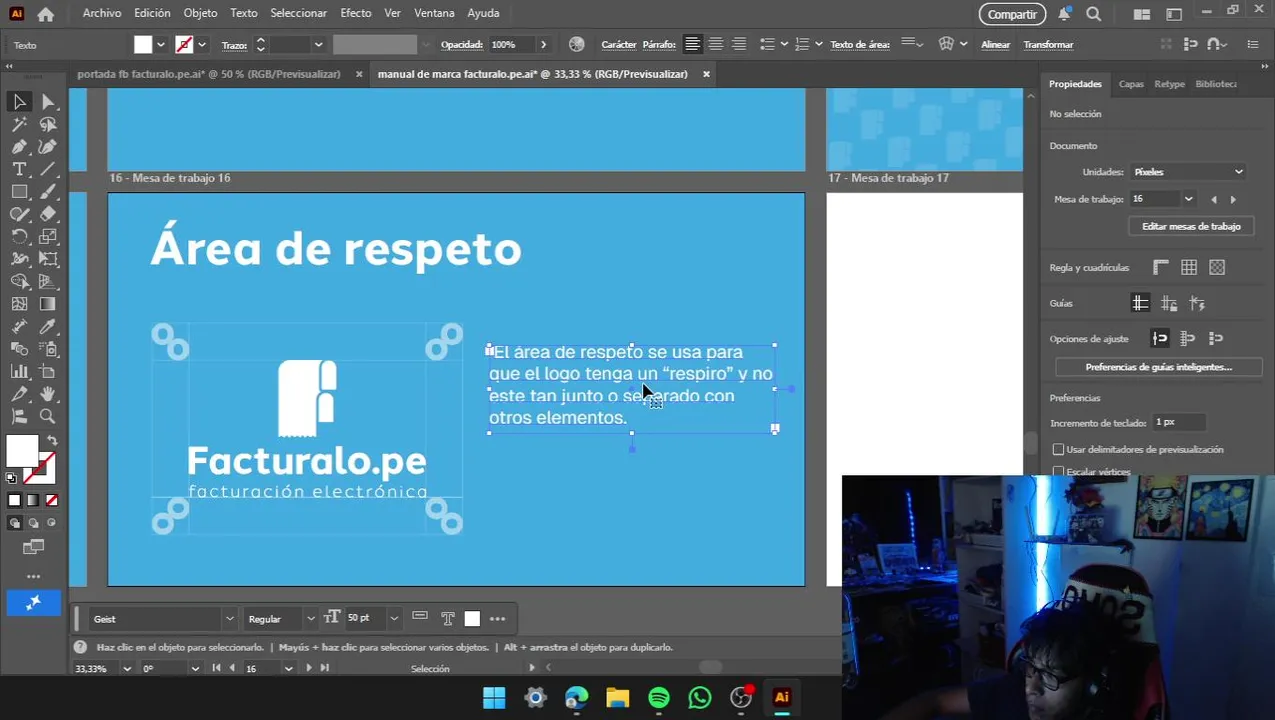Choose the Rectangle tool
Image resolution: width=1275 pixels, height=720 pixels.
pyautogui.click(x=19, y=192)
